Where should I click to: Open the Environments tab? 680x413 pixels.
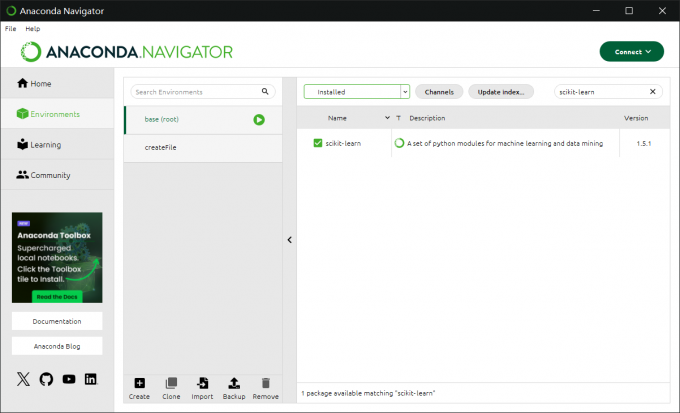(57, 114)
